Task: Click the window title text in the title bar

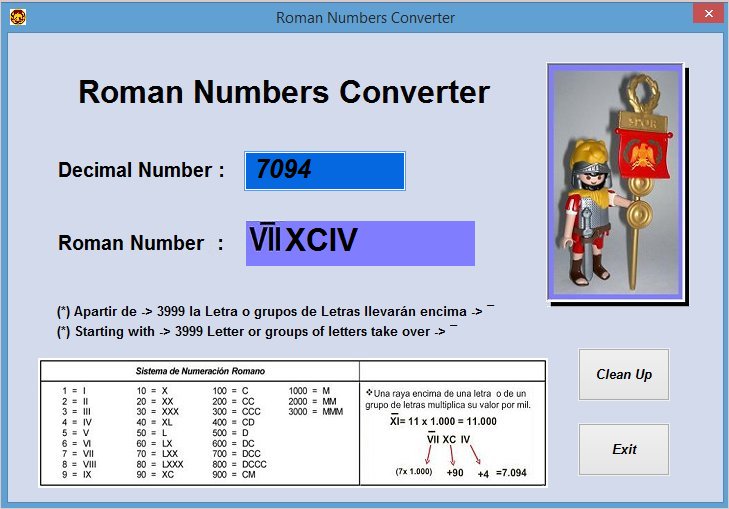Action: (x=365, y=18)
